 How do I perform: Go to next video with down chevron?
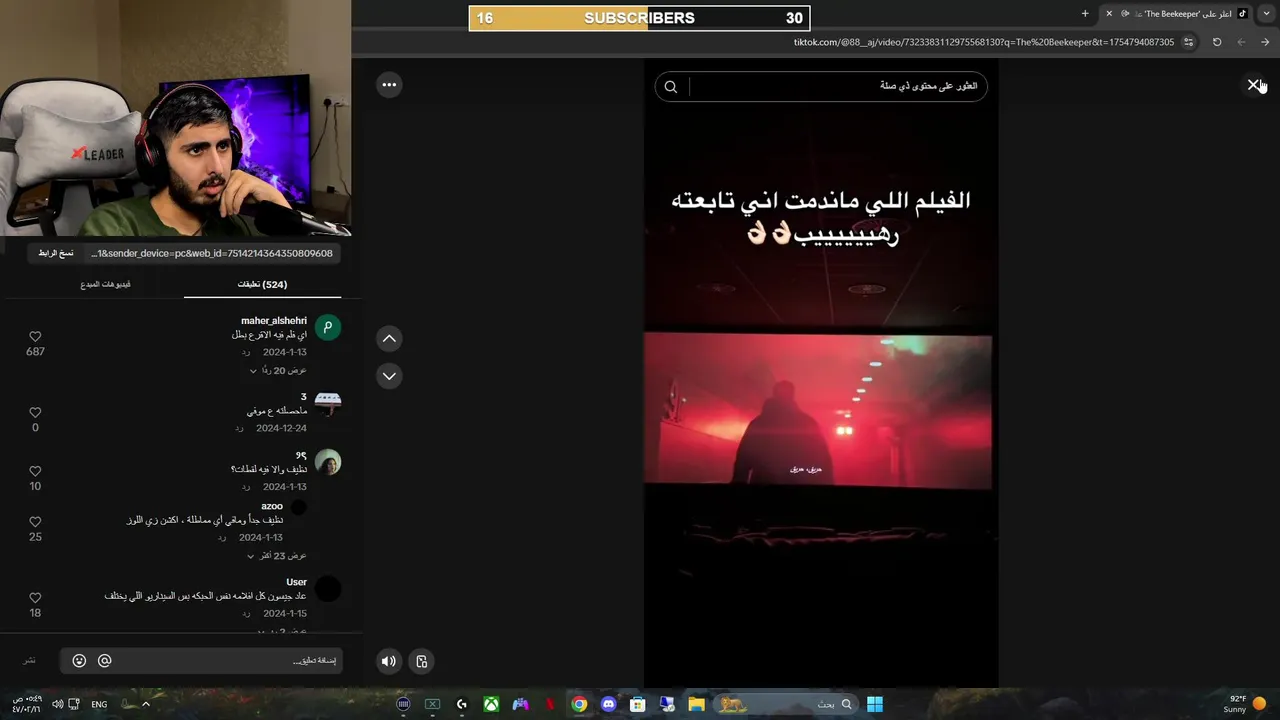[389, 376]
